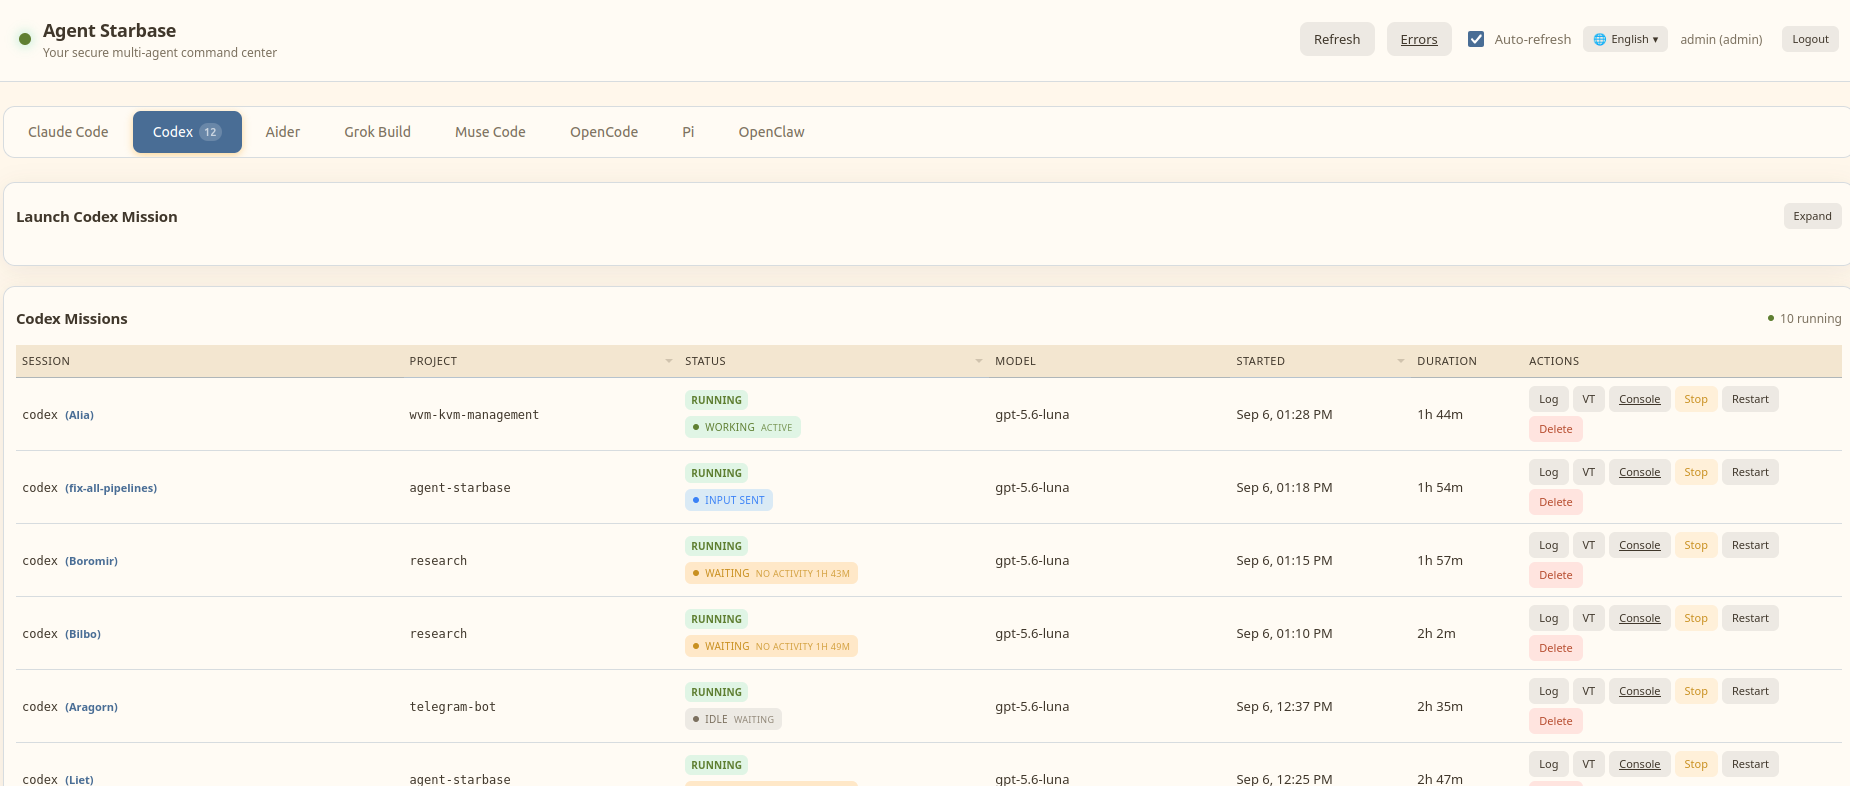Image resolution: width=1850 pixels, height=786 pixels.
Task: Click the 2h 35m duration value
Action: tap(1440, 707)
